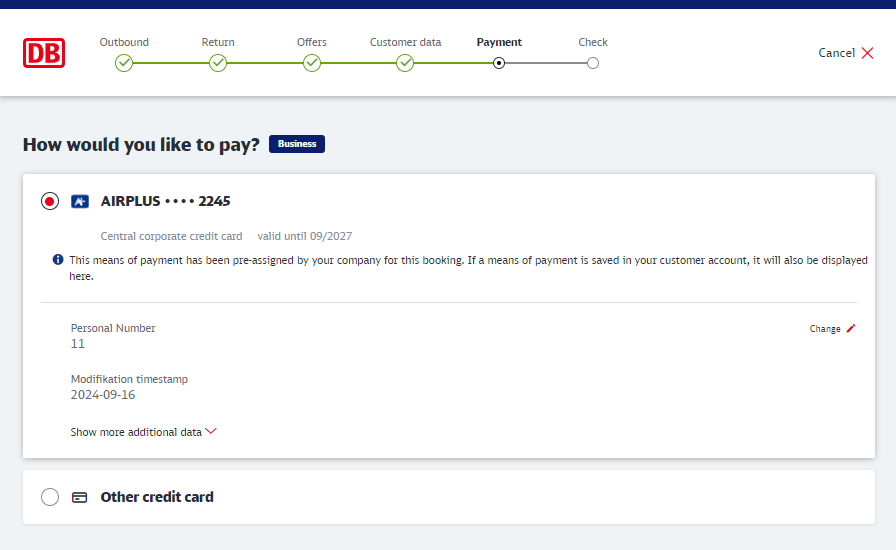The width and height of the screenshot is (896, 550).
Task: Go to the Outbound step label
Action: 124,42
